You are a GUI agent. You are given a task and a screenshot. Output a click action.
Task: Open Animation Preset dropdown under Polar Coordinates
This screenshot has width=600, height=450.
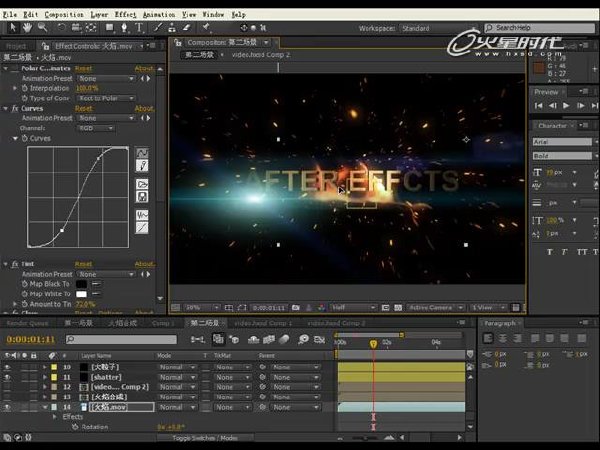[106, 78]
